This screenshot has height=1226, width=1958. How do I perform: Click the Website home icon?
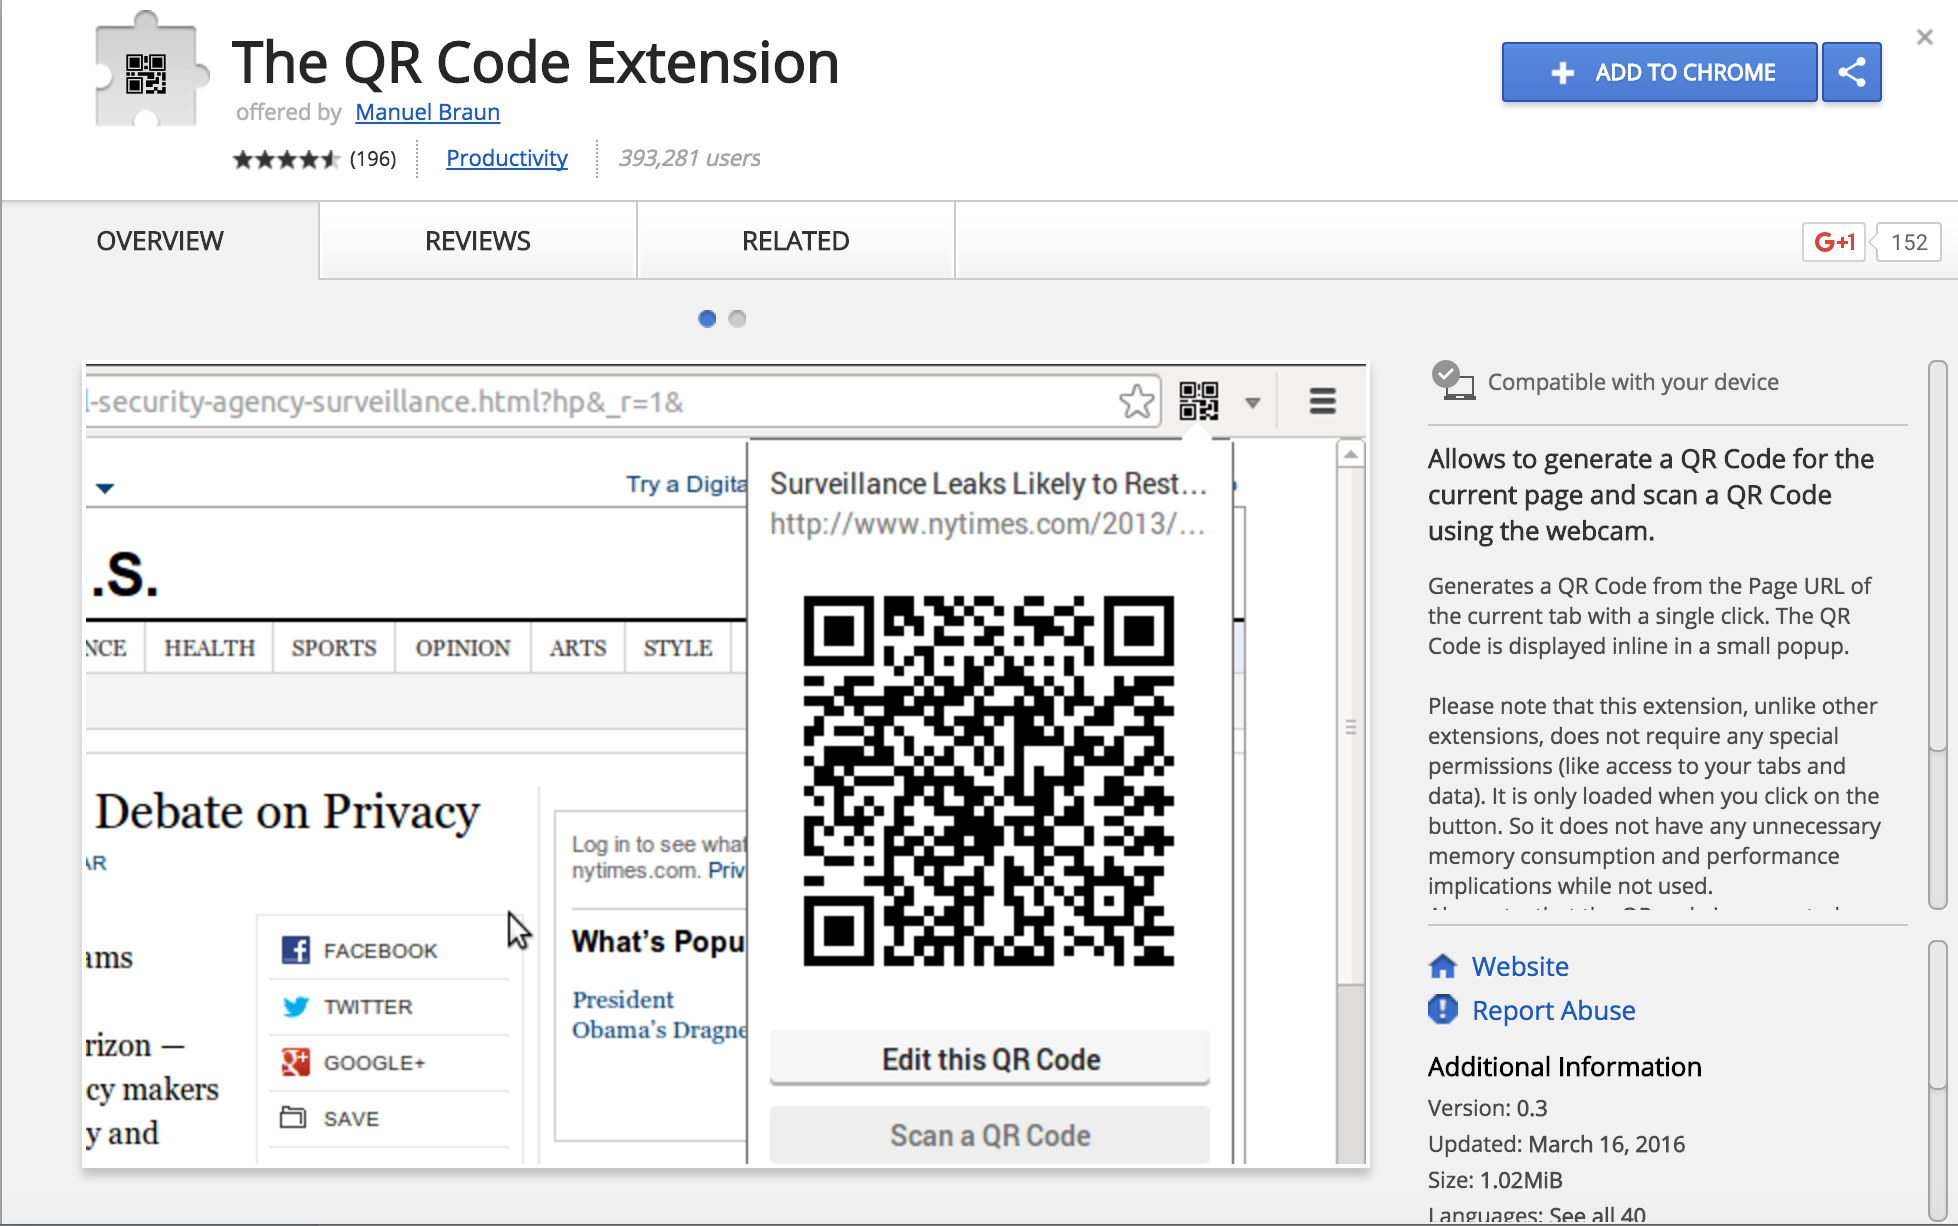click(x=1443, y=966)
